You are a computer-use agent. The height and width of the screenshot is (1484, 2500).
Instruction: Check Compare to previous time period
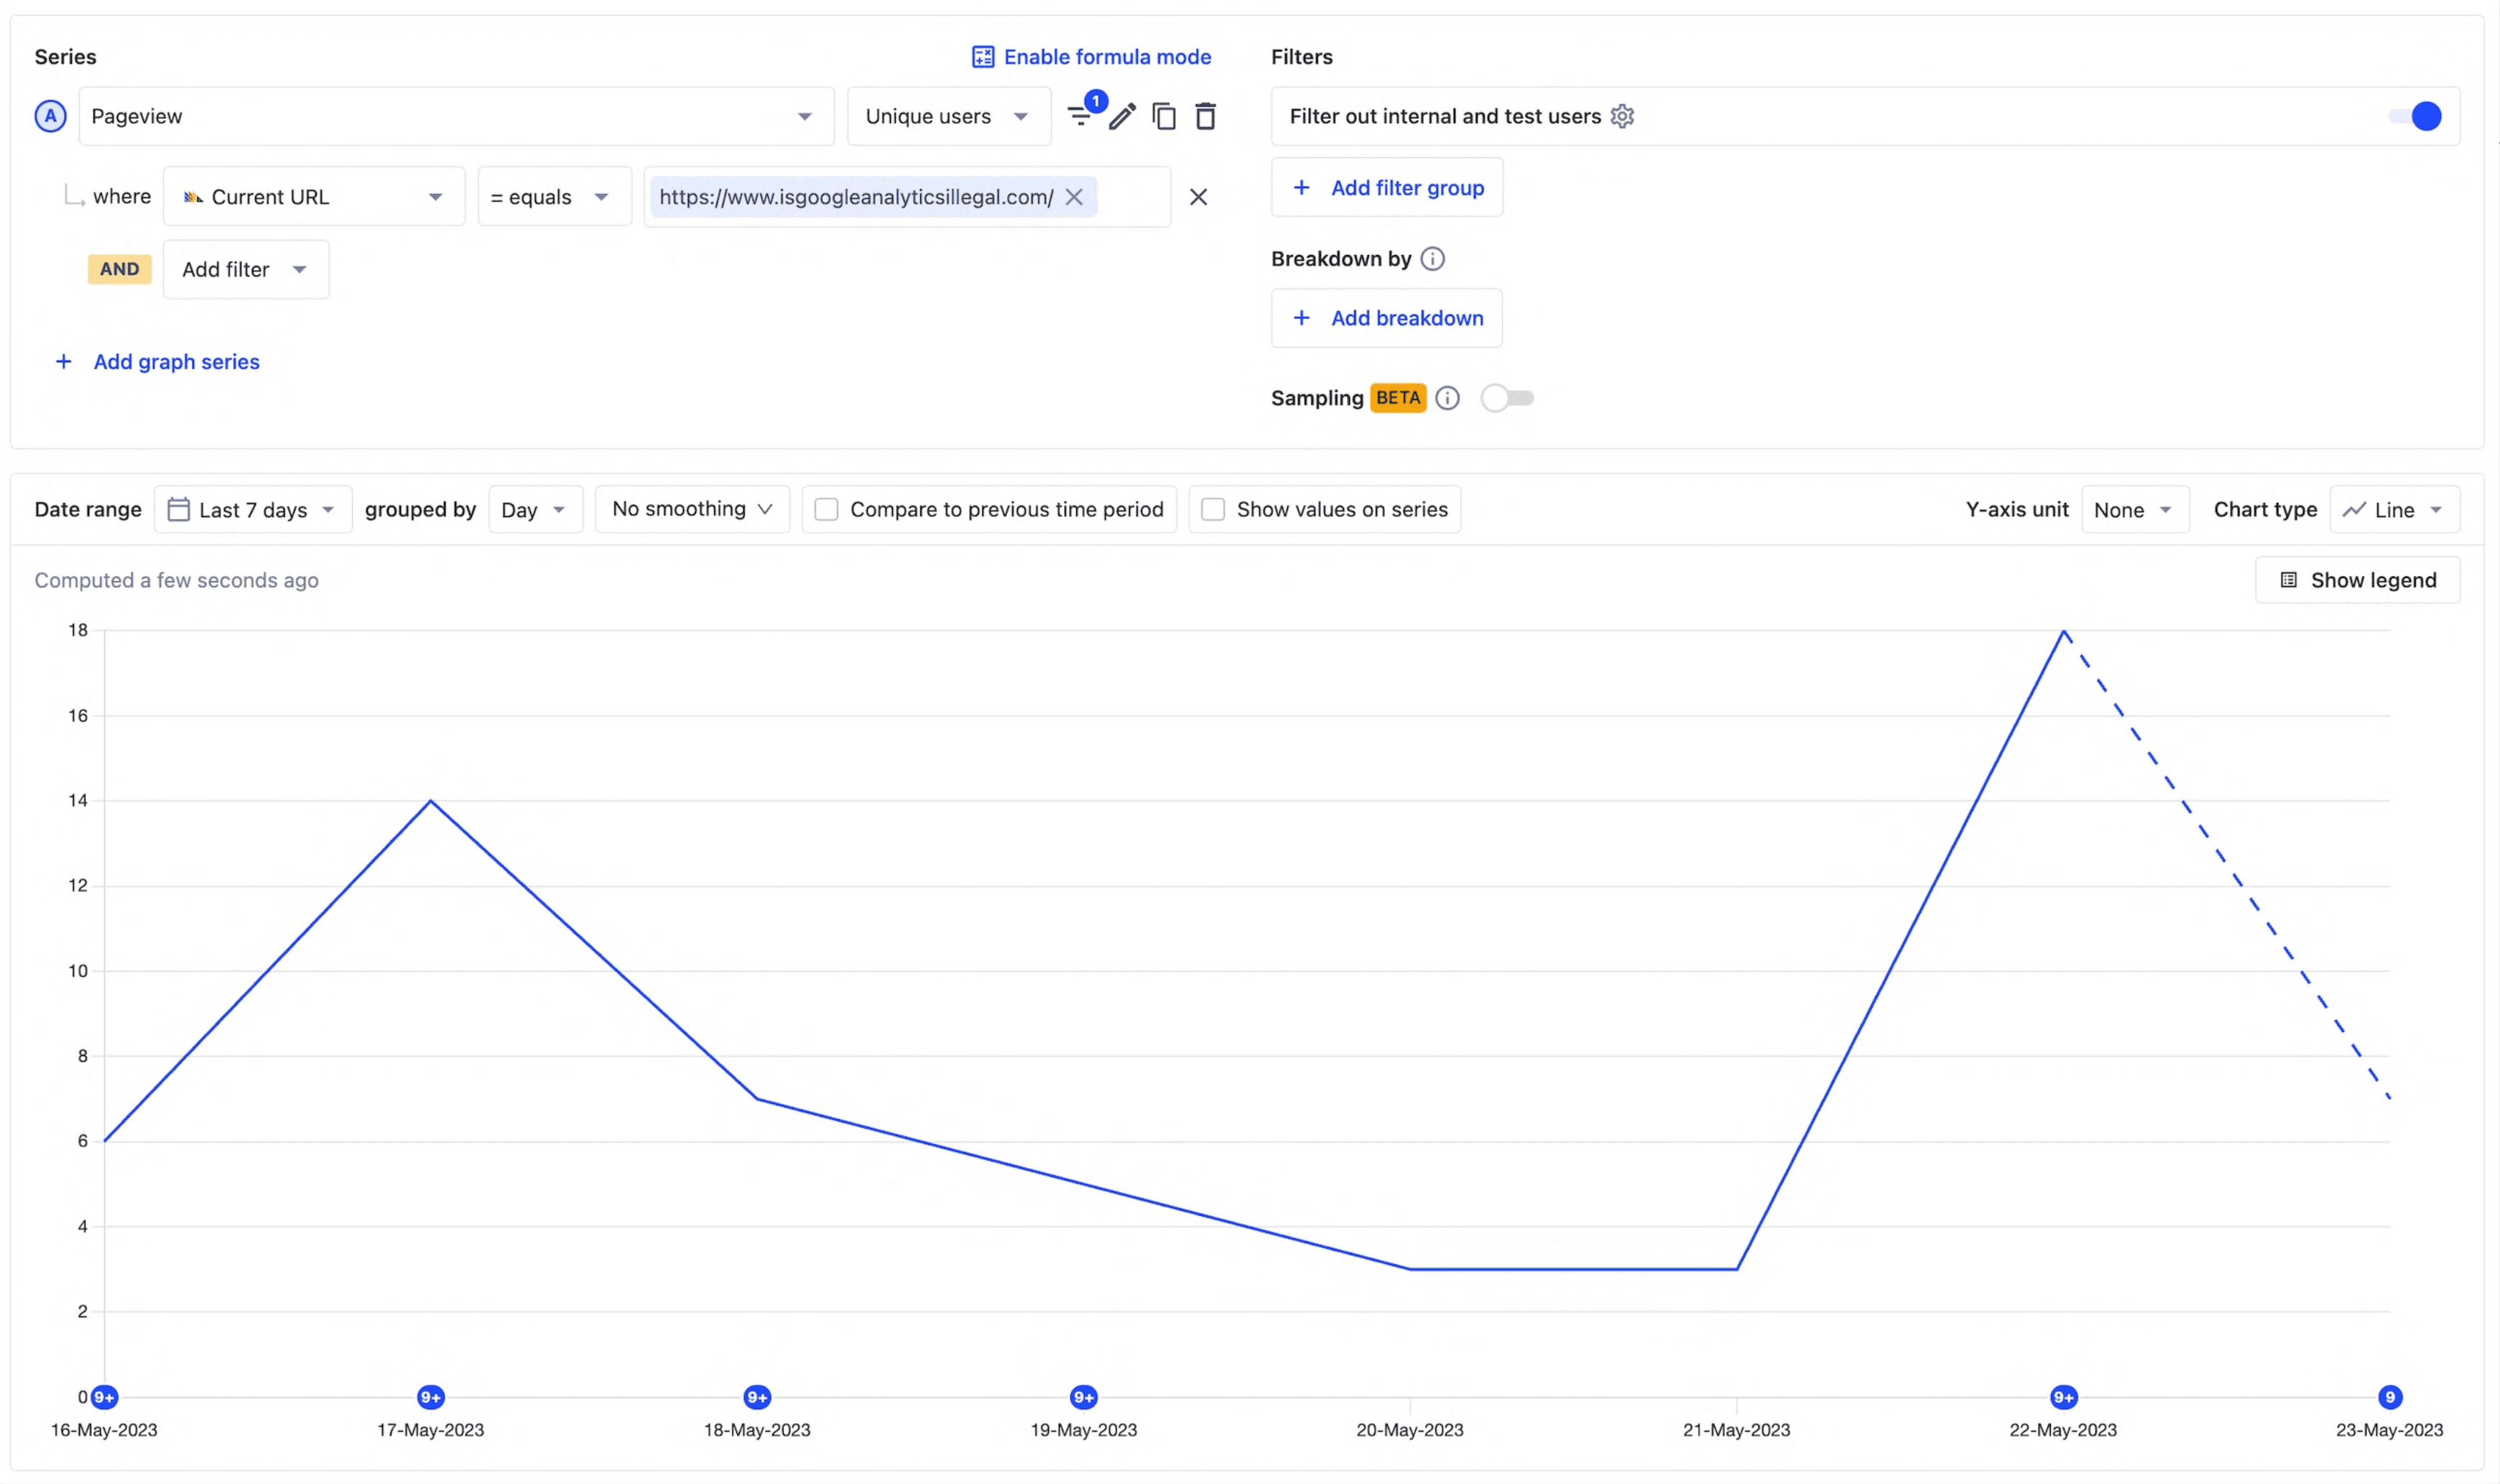[826, 510]
